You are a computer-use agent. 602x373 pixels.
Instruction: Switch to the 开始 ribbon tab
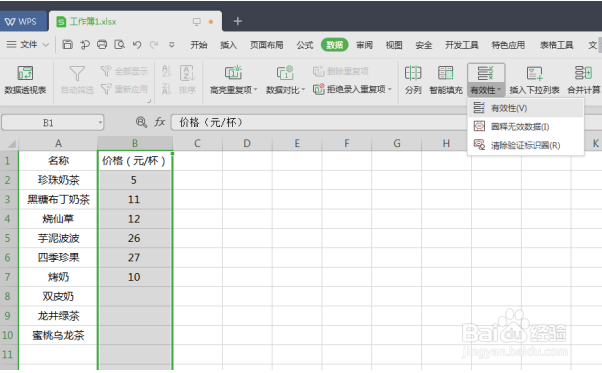click(199, 45)
